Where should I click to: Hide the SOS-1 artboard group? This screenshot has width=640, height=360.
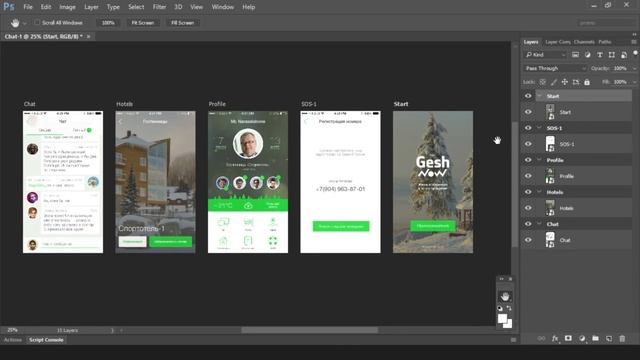[528, 128]
